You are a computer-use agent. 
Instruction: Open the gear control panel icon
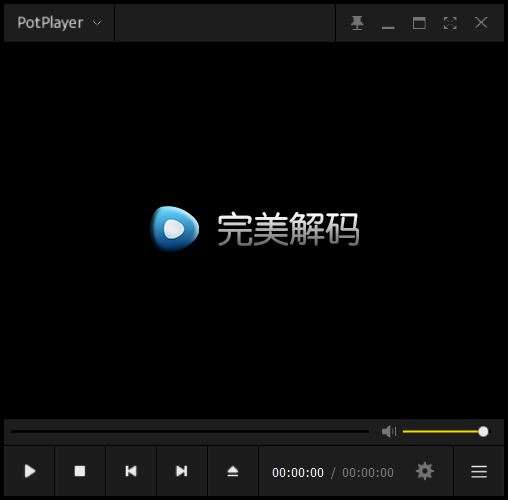click(425, 471)
